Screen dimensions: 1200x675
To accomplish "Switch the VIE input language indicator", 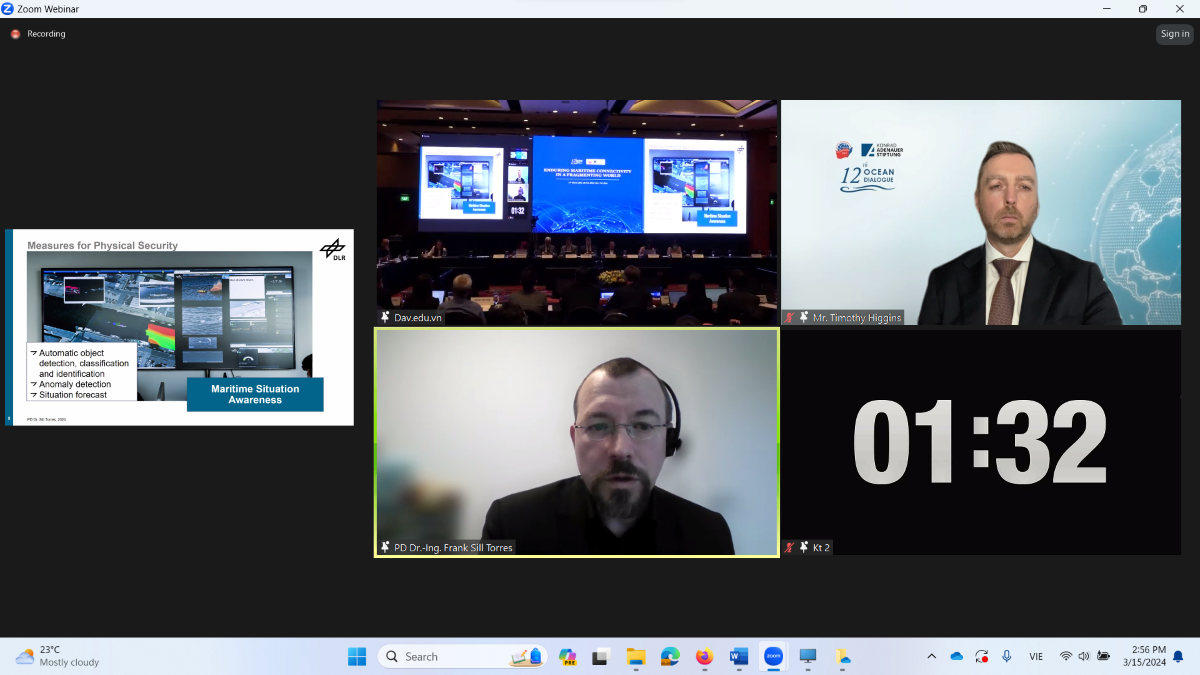I will pyautogui.click(x=1036, y=656).
